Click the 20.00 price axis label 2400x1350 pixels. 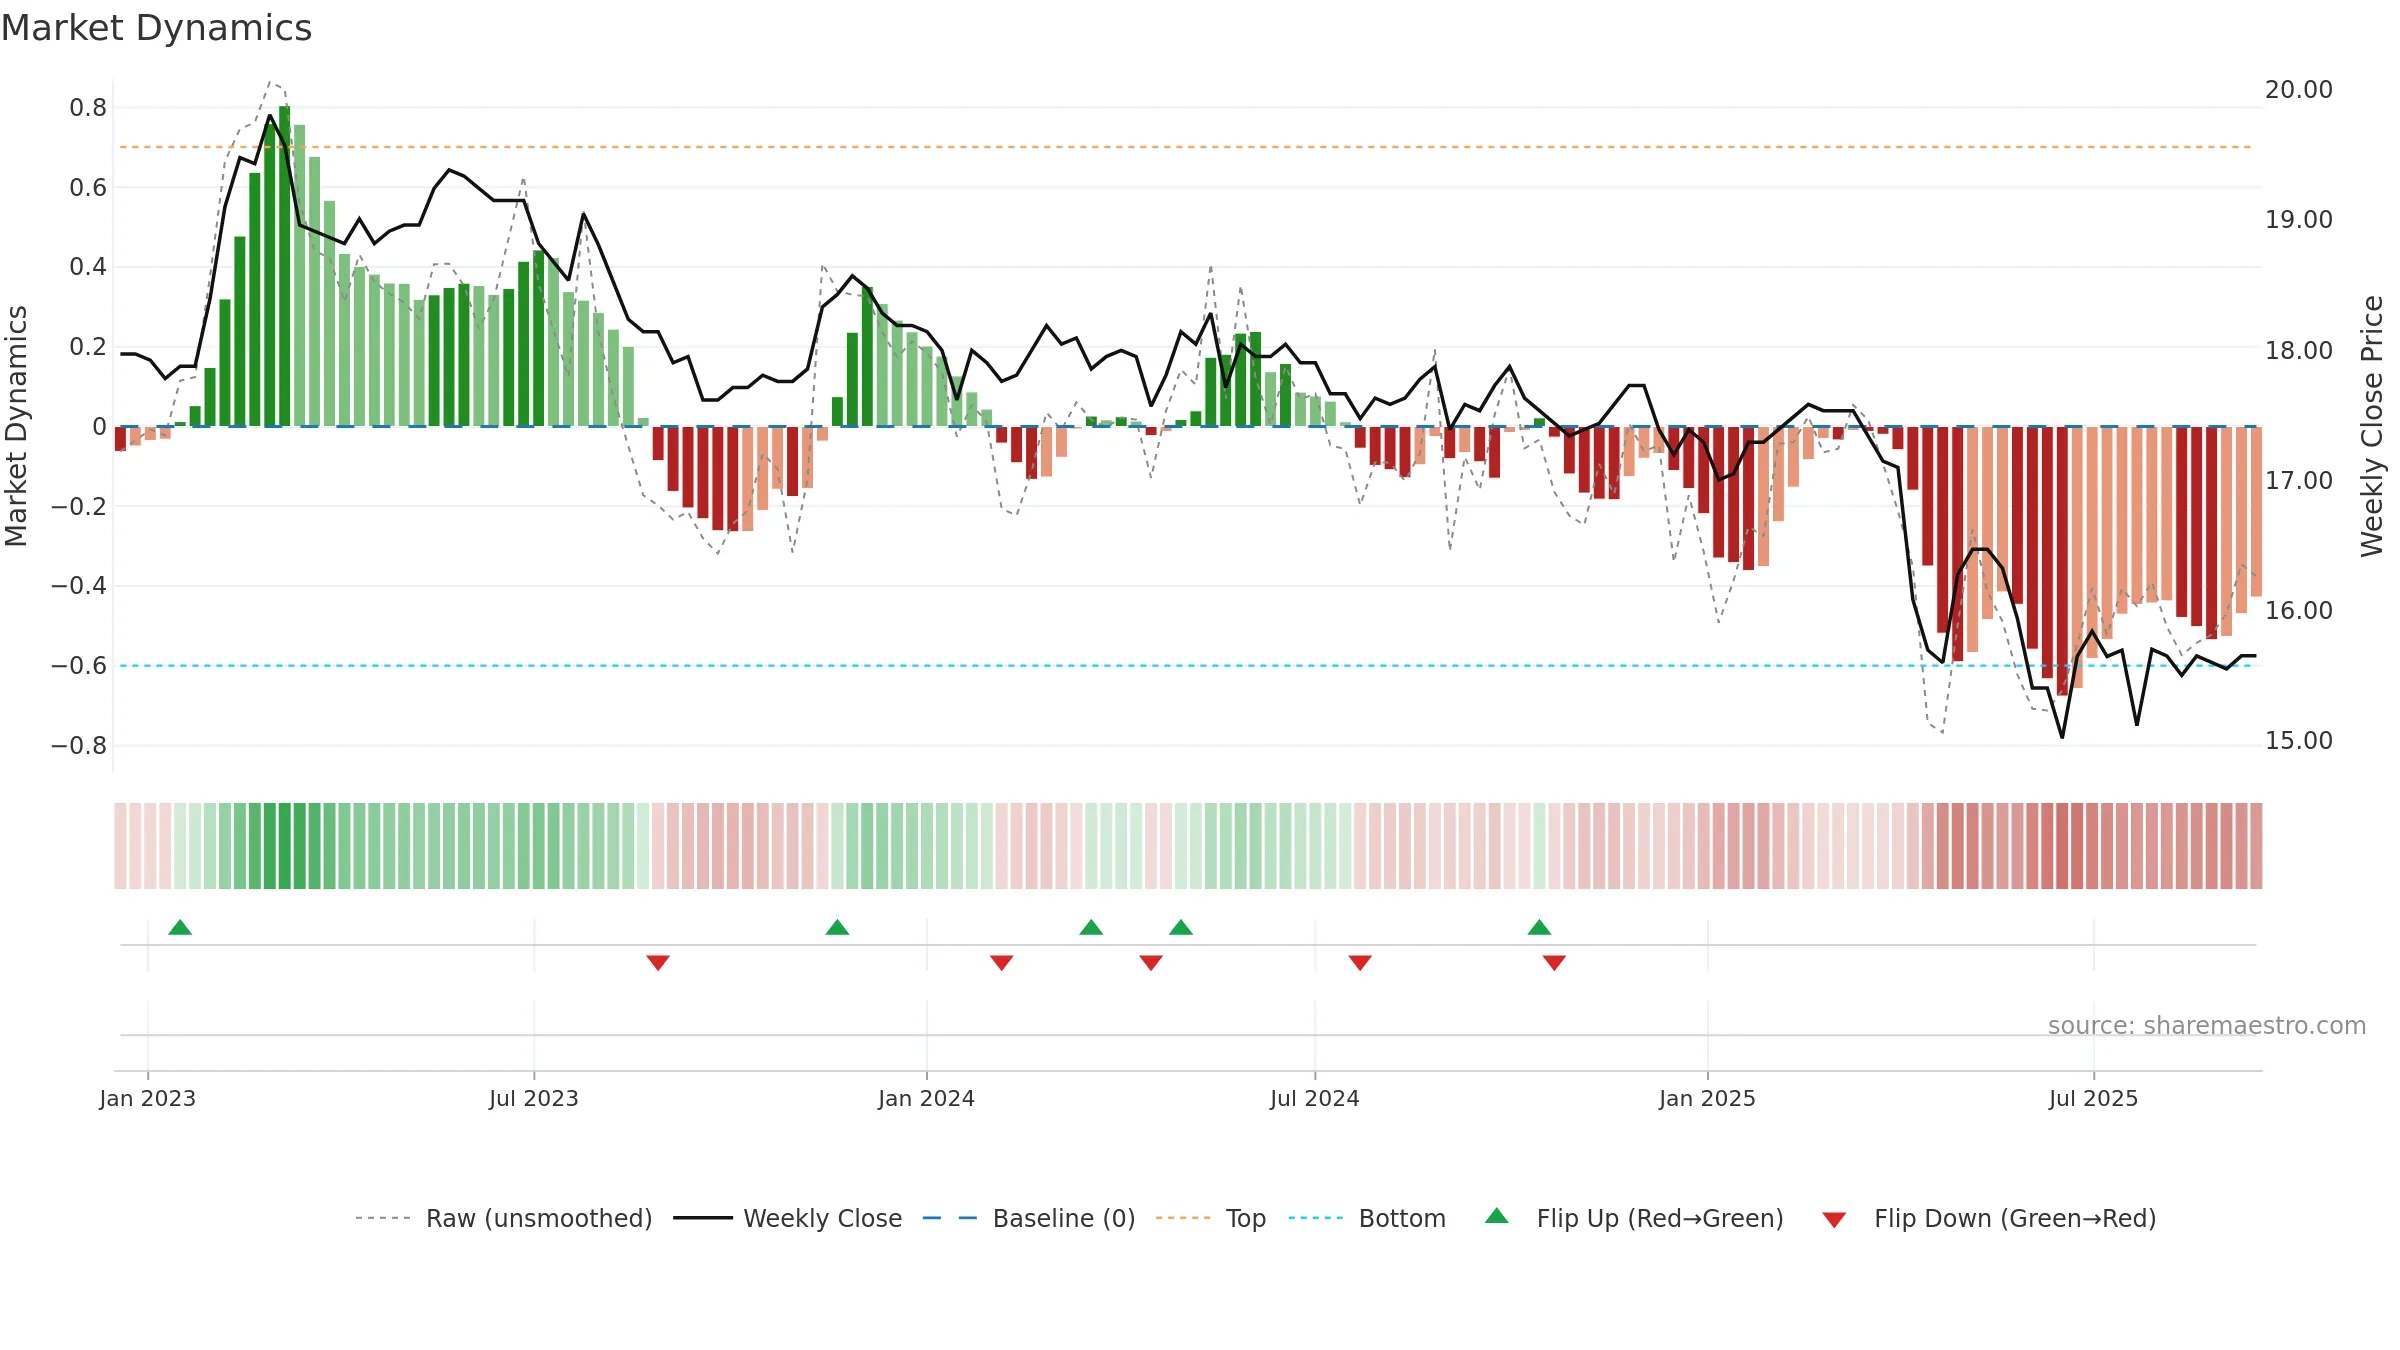pos(2299,90)
